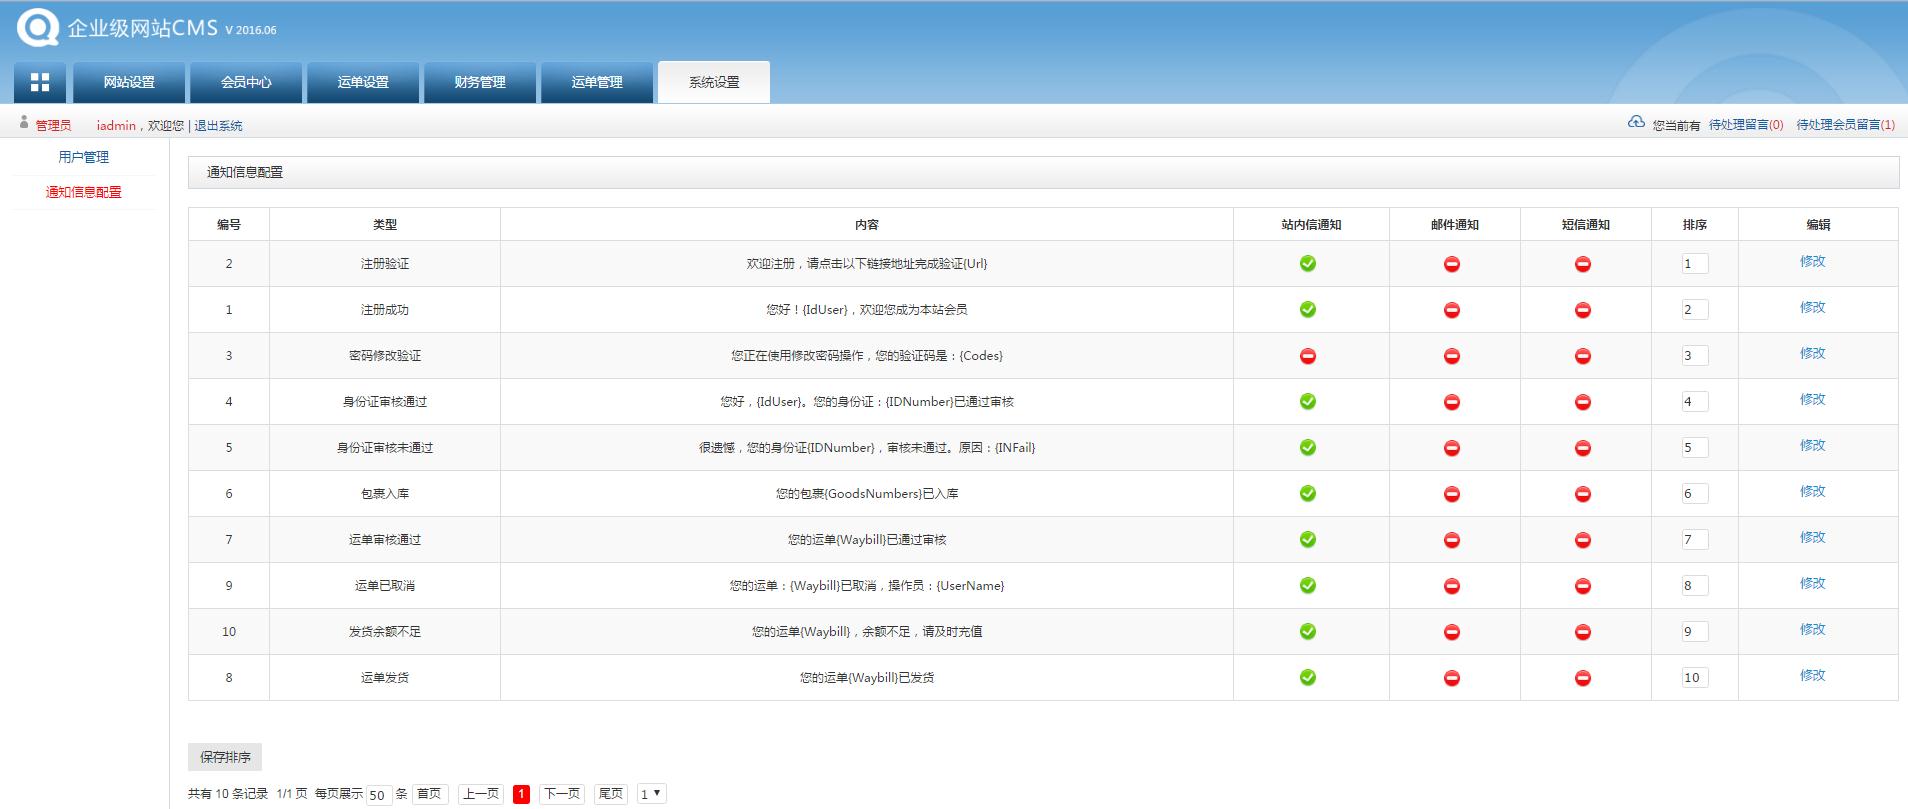The image size is (1908, 809).
Task: Toggle SMS notification for 发货余额不足 row
Action: coord(1582,632)
